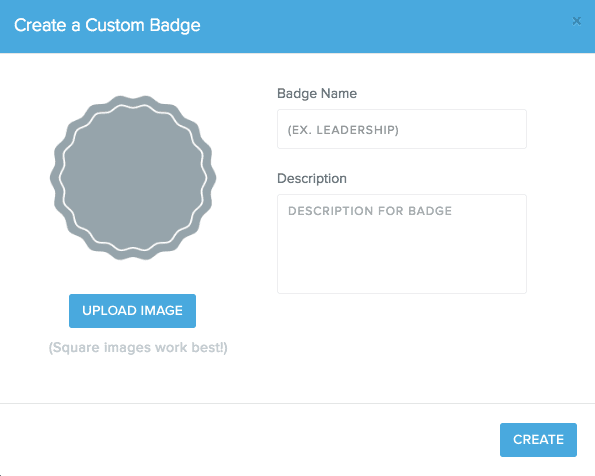Click the gray scalloped badge placeholder image
The height and width of the screenshot is (476, 595).
click(x=133, y=178)
